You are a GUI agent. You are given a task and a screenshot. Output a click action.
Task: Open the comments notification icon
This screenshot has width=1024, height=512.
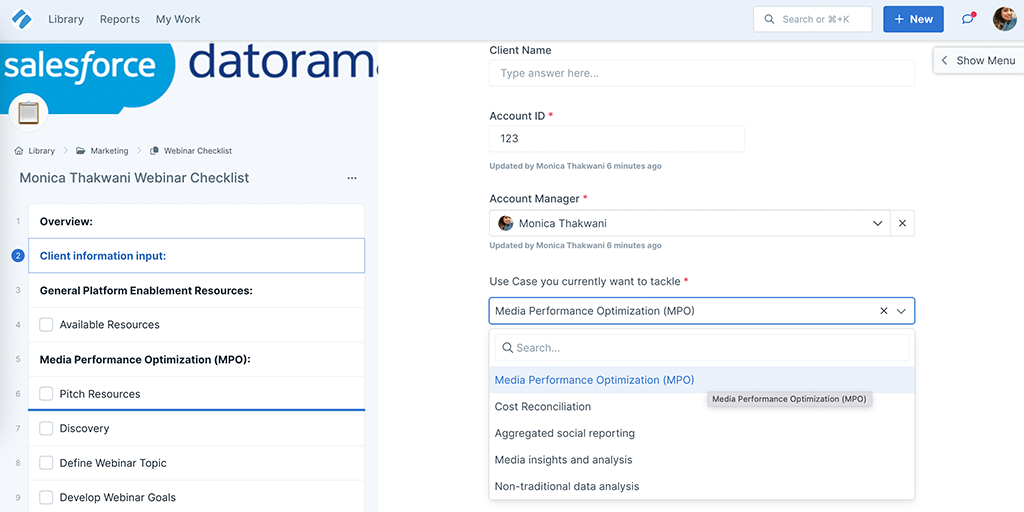click(968, 19)
